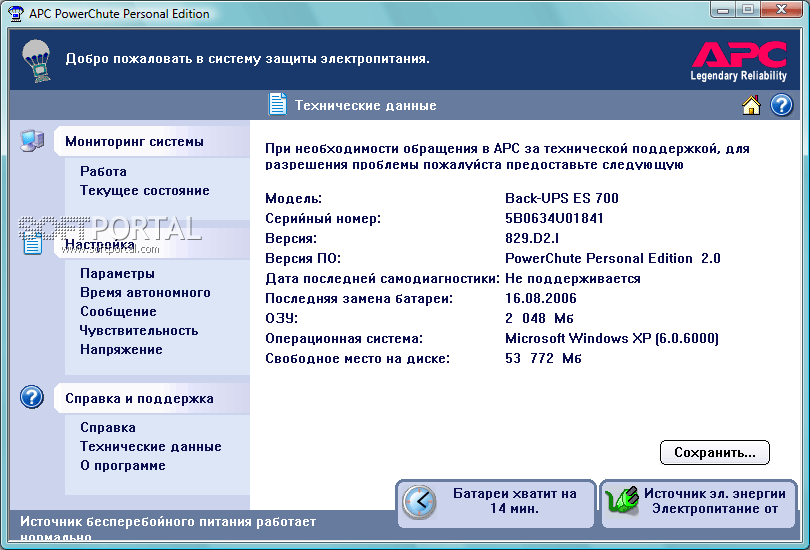Click the serial number 5B0634U01841
Viewport: 810px width, 550px height.
(554, 218)
